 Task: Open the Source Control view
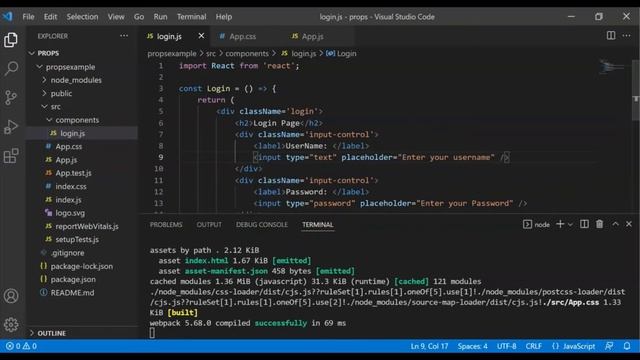[11, 98]
